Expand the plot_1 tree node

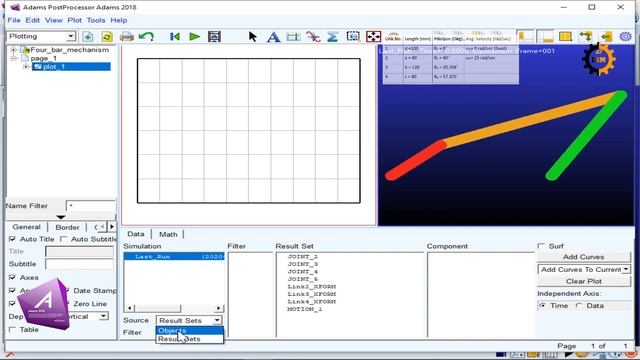[x=26, y=67]
